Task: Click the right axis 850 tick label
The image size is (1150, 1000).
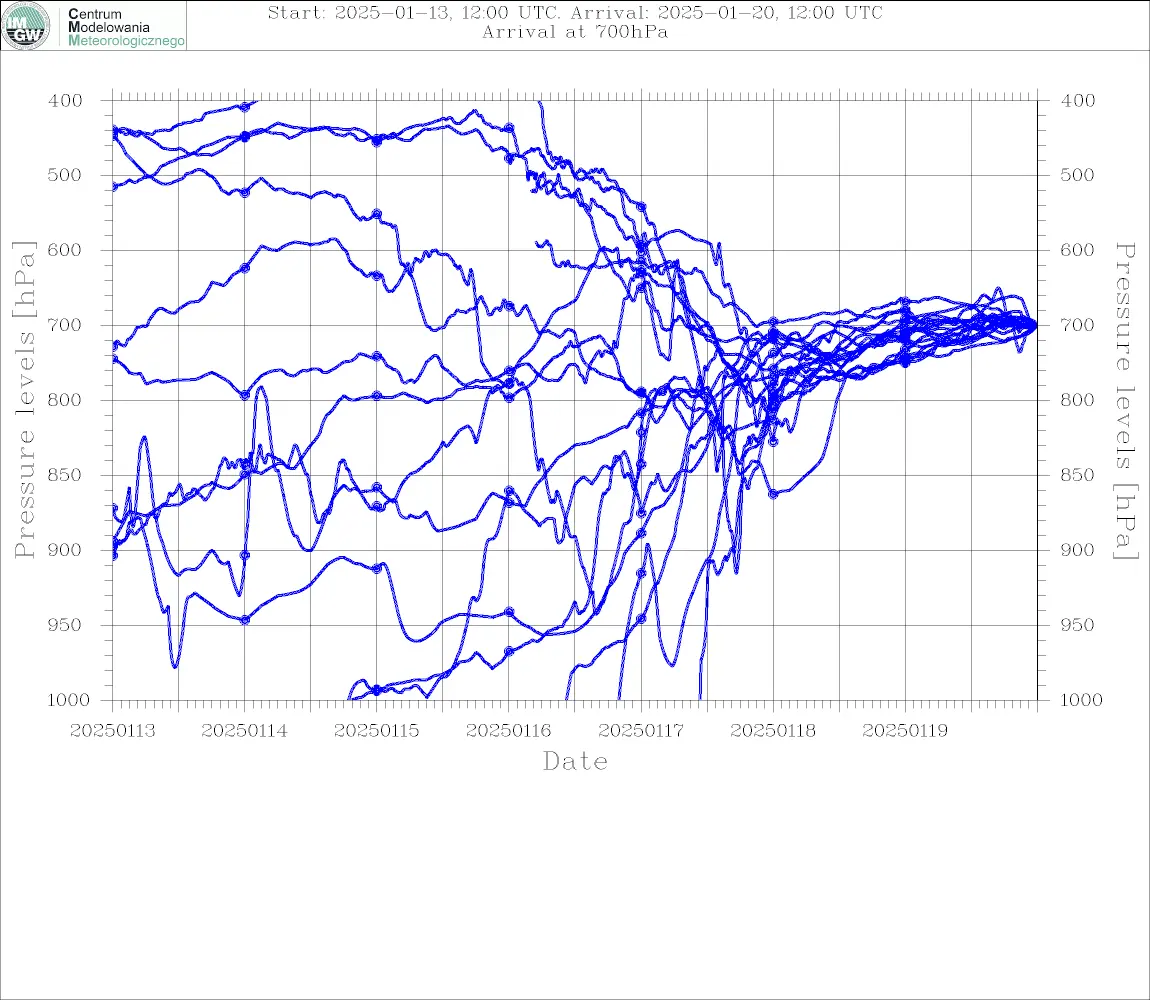Action: 1077,475
